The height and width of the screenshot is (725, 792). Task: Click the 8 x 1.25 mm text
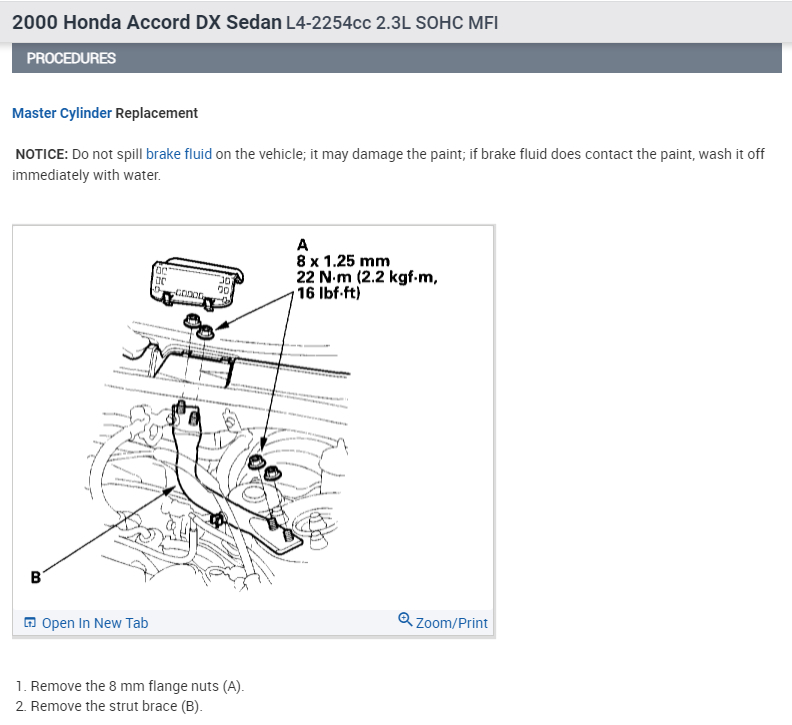click(x=343, y=261)
